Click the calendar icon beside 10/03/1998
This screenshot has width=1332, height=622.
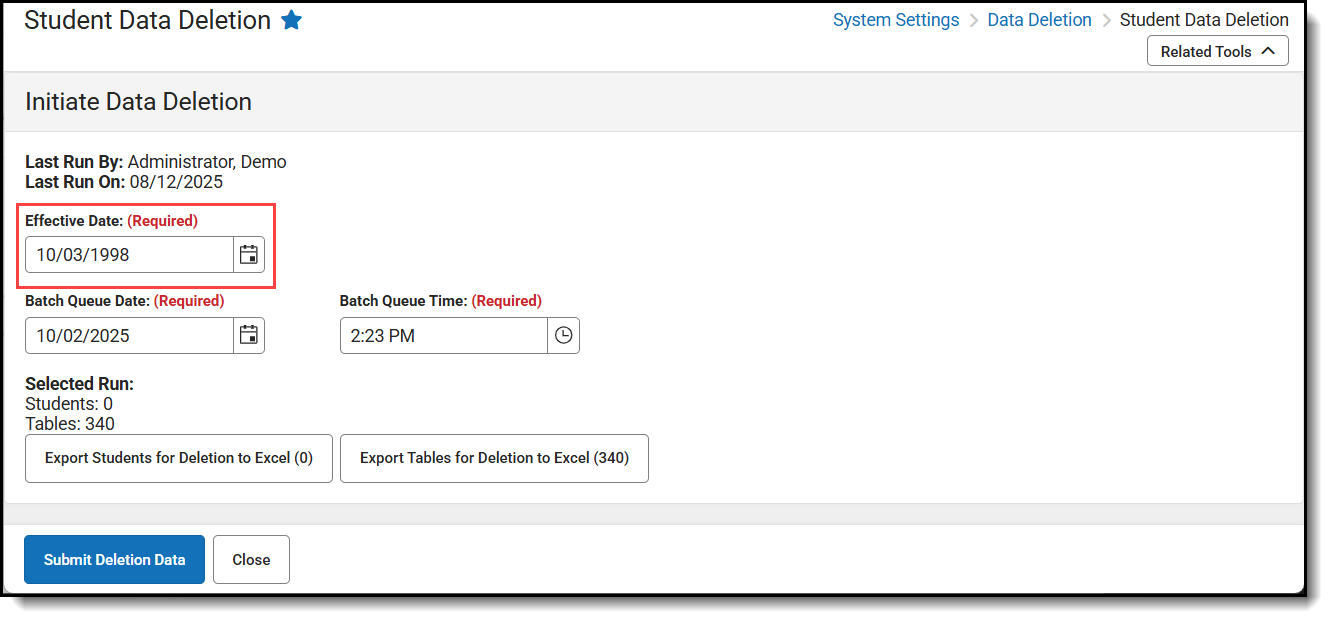[248, 254]
